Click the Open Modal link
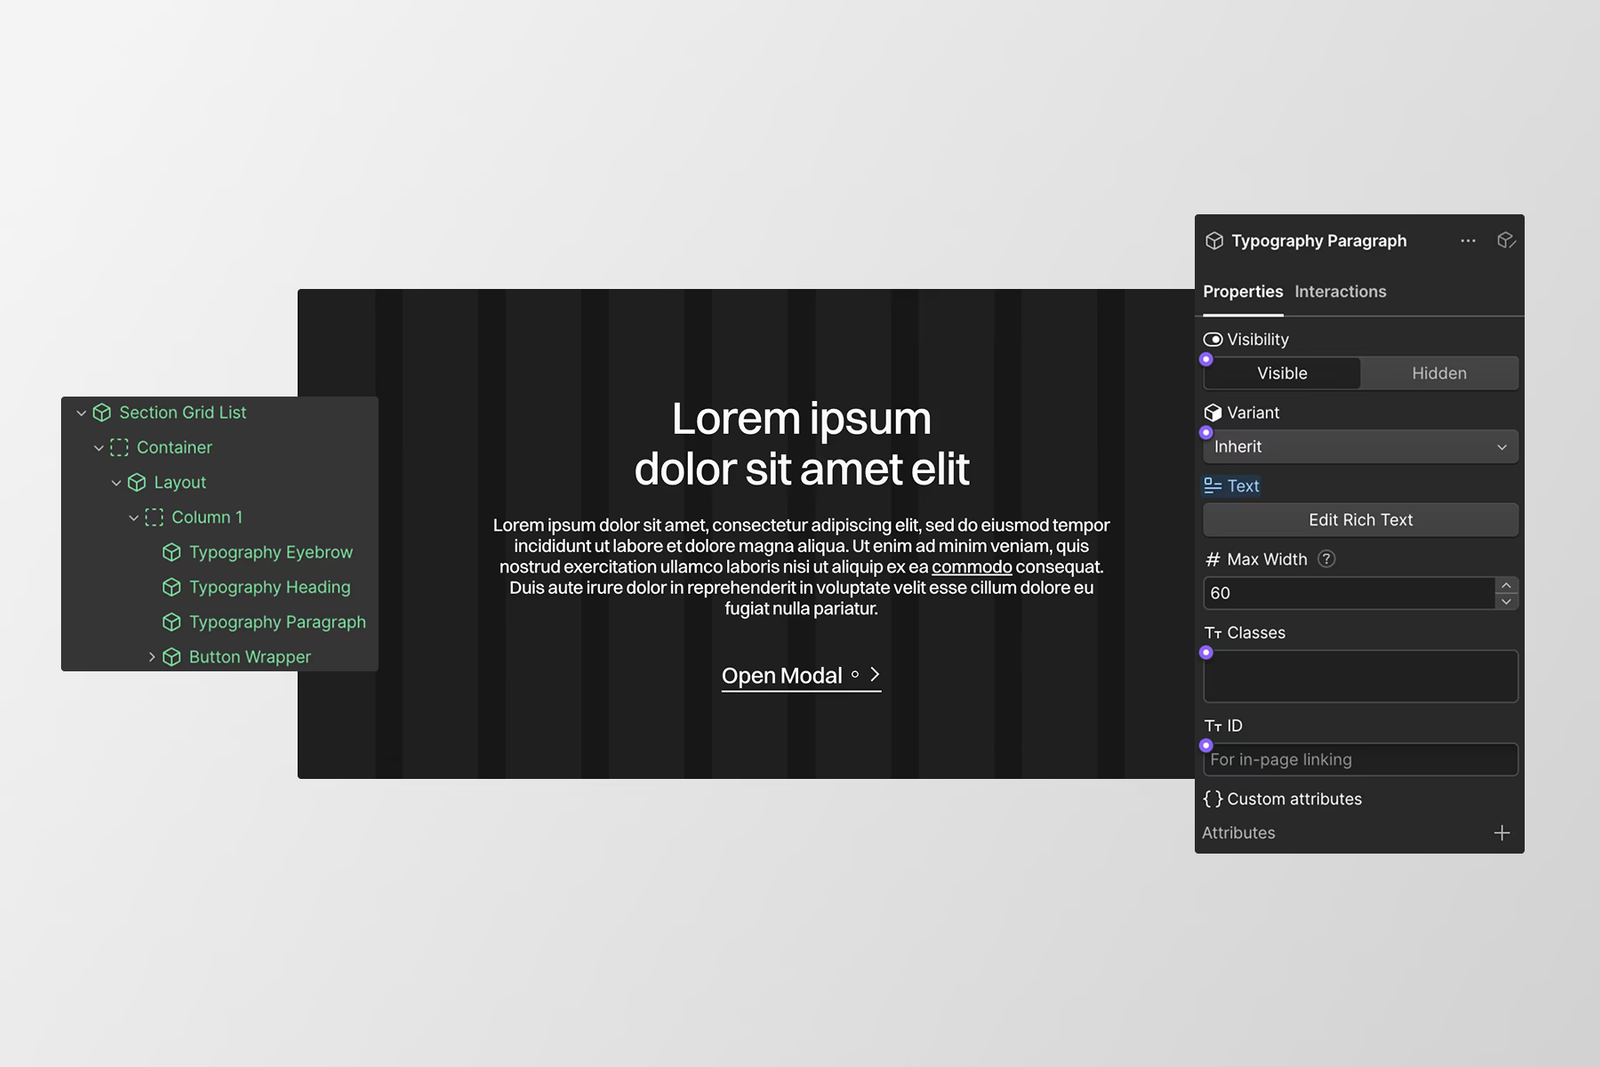Viewport: 1600px width, 1067px height. pos(801,676)
